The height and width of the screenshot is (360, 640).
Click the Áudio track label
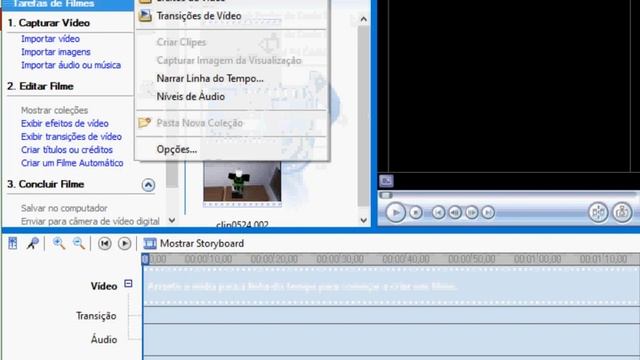point(104,339)
